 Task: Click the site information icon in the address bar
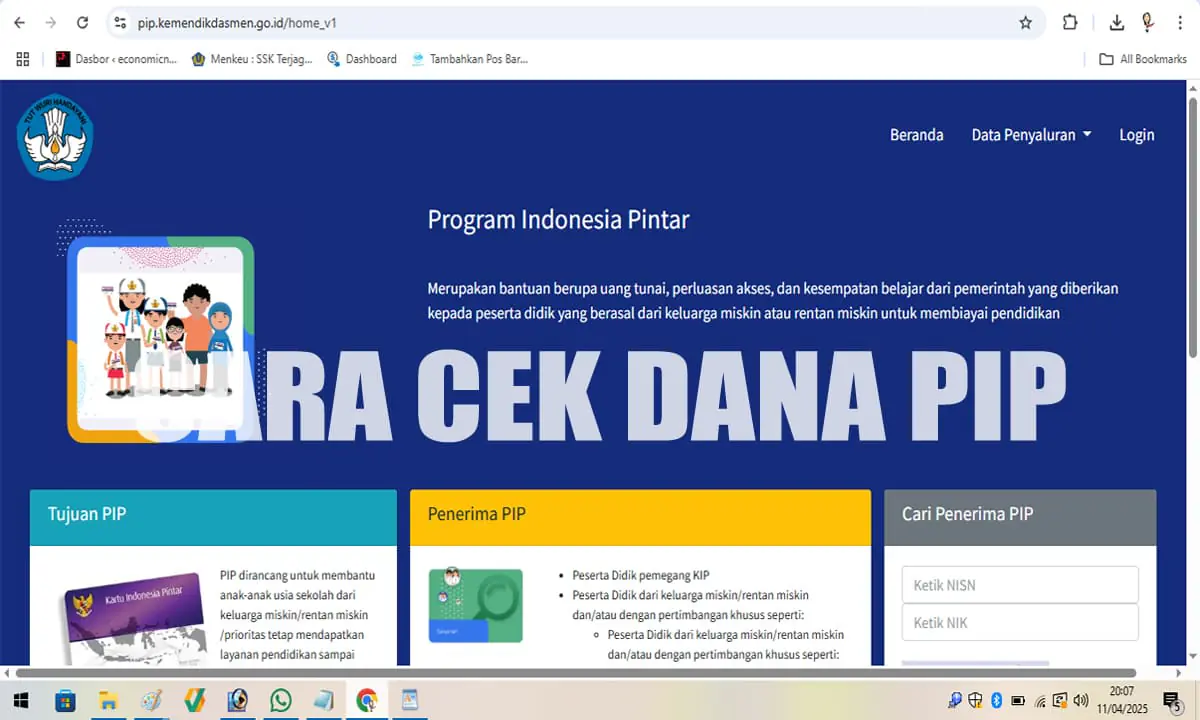coord(119,22)
